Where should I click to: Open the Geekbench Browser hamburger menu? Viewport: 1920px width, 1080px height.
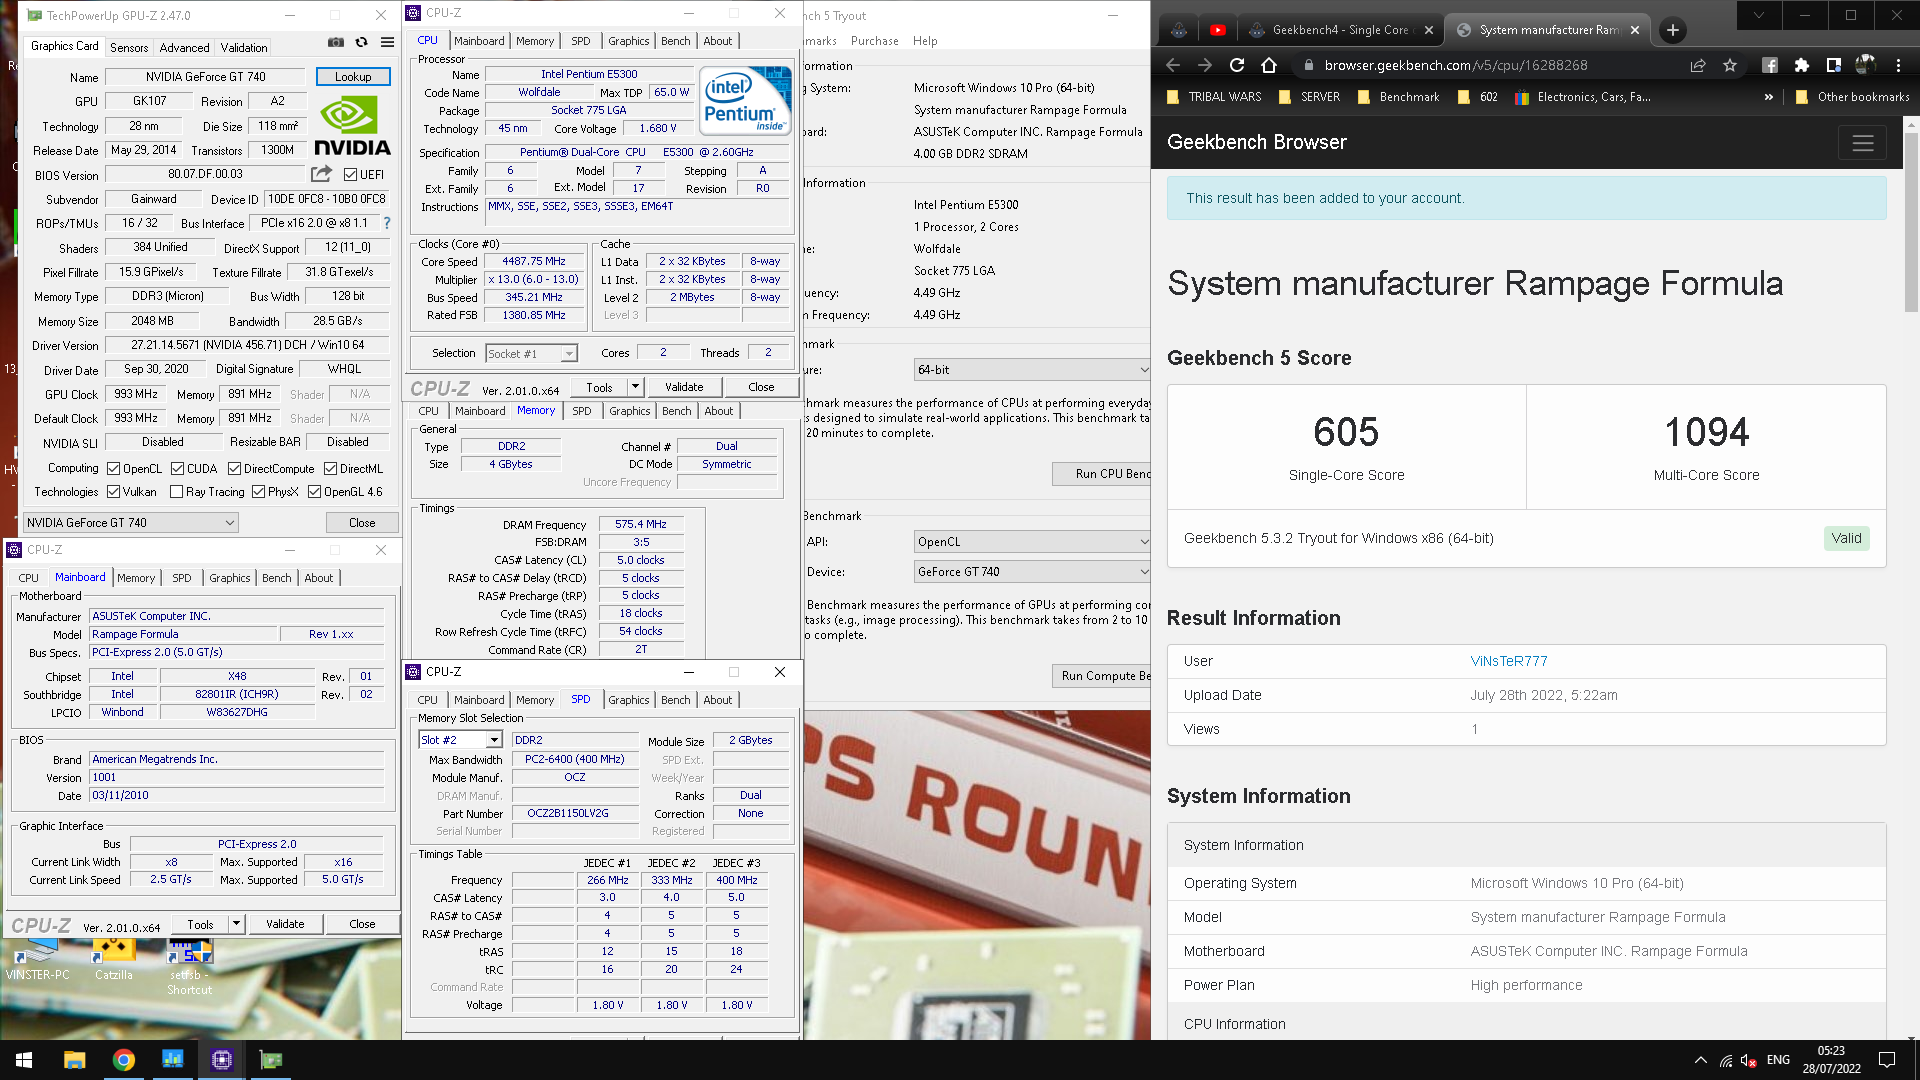point(1863,143)
